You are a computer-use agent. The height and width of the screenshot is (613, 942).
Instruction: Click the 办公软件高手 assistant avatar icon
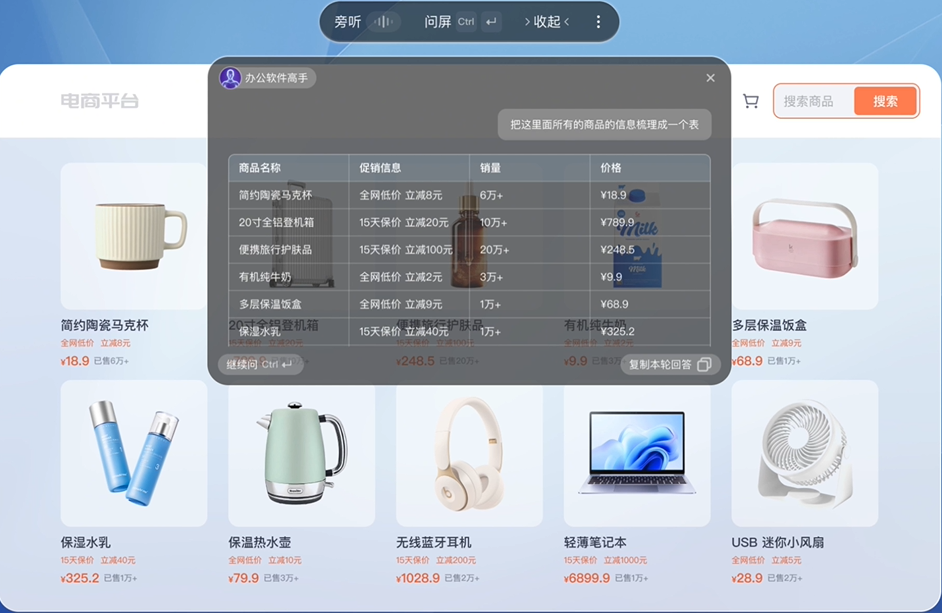click(230, 78)
